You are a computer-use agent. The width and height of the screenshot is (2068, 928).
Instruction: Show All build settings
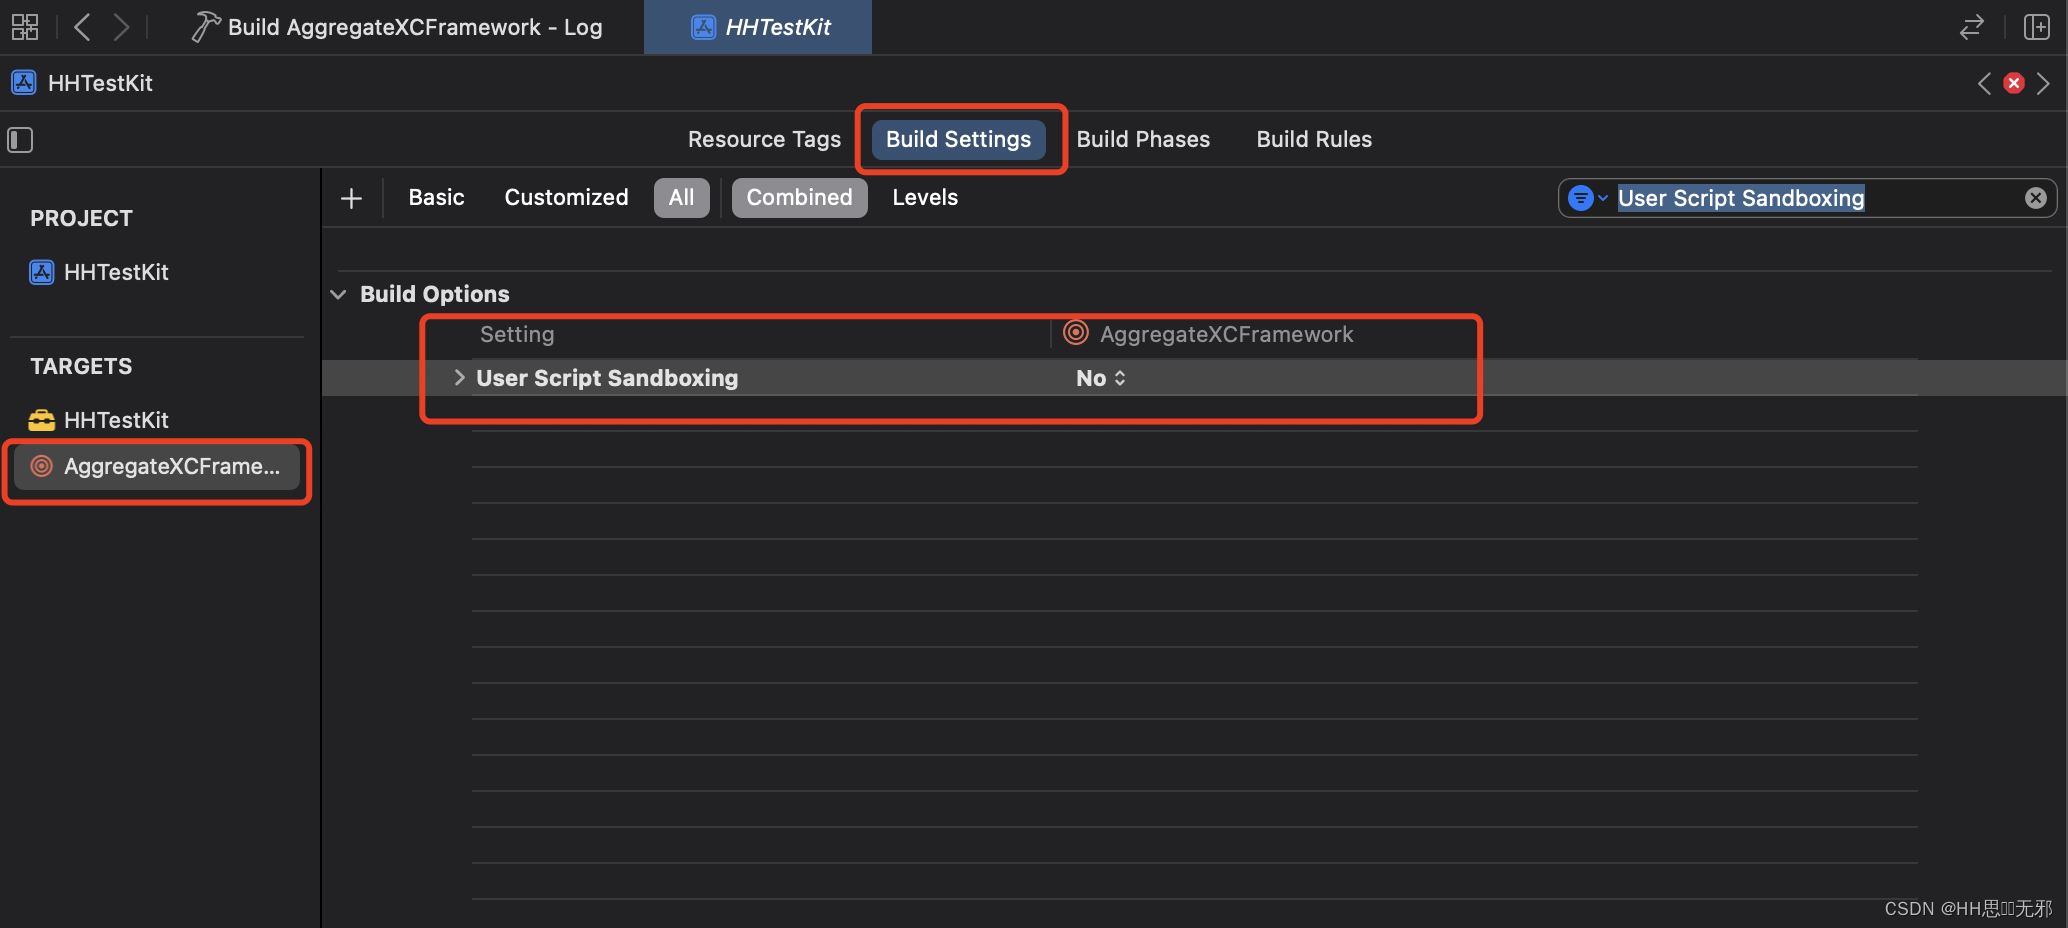click(x=681, y=197)
